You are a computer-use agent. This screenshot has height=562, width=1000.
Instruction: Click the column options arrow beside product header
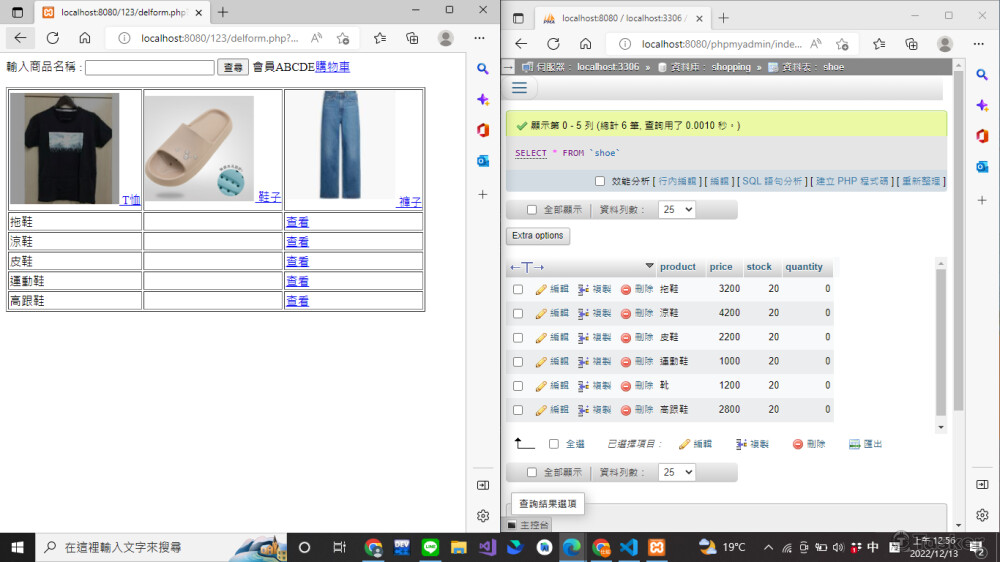[x=650, y=267]
